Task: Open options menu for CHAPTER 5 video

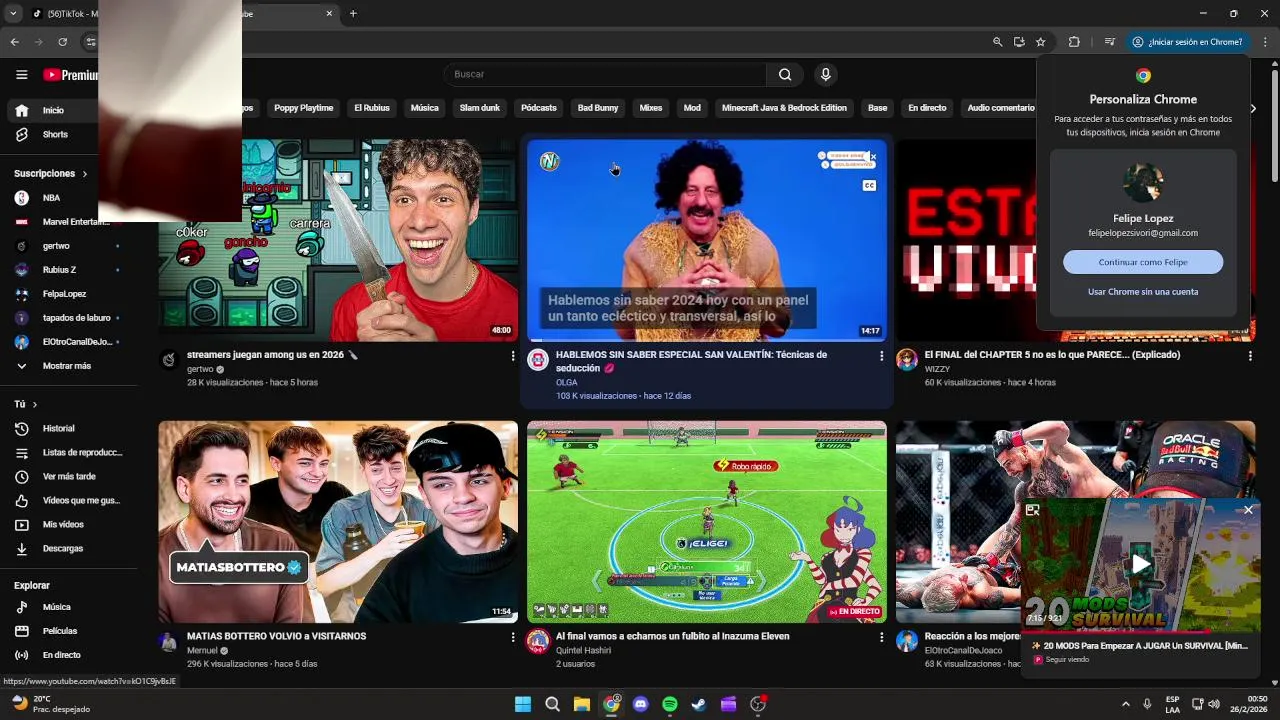Action: (1250, 356)
